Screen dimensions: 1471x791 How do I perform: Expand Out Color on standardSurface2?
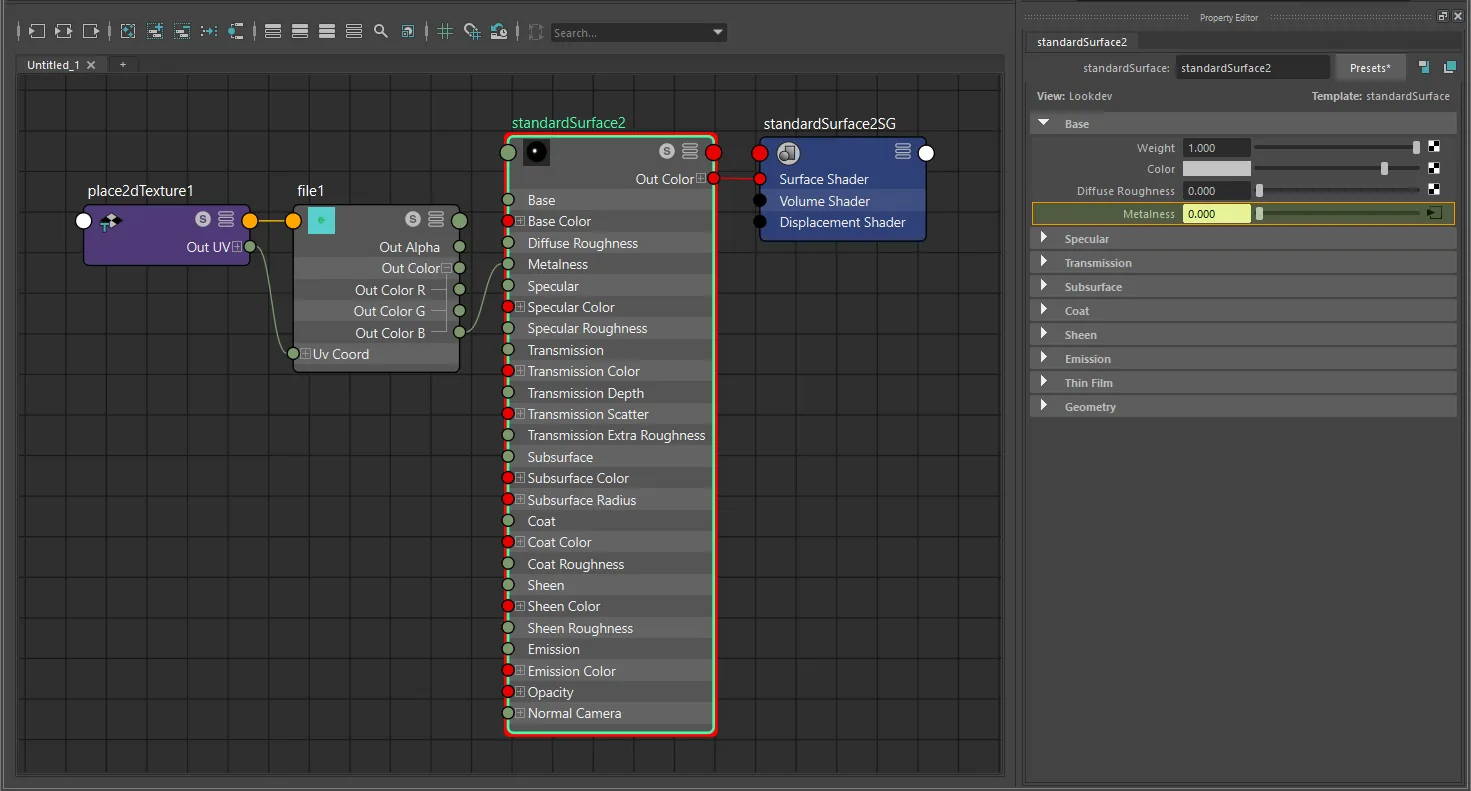(701, 179)
